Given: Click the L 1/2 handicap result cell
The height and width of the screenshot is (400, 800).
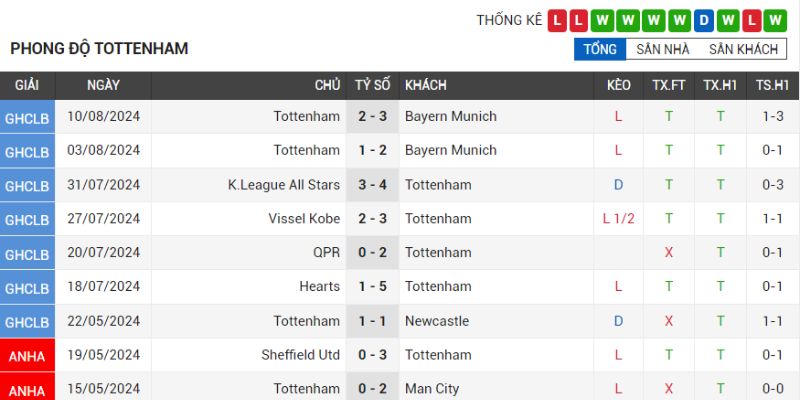Looking at the screenshot, I should click(619, 219).
